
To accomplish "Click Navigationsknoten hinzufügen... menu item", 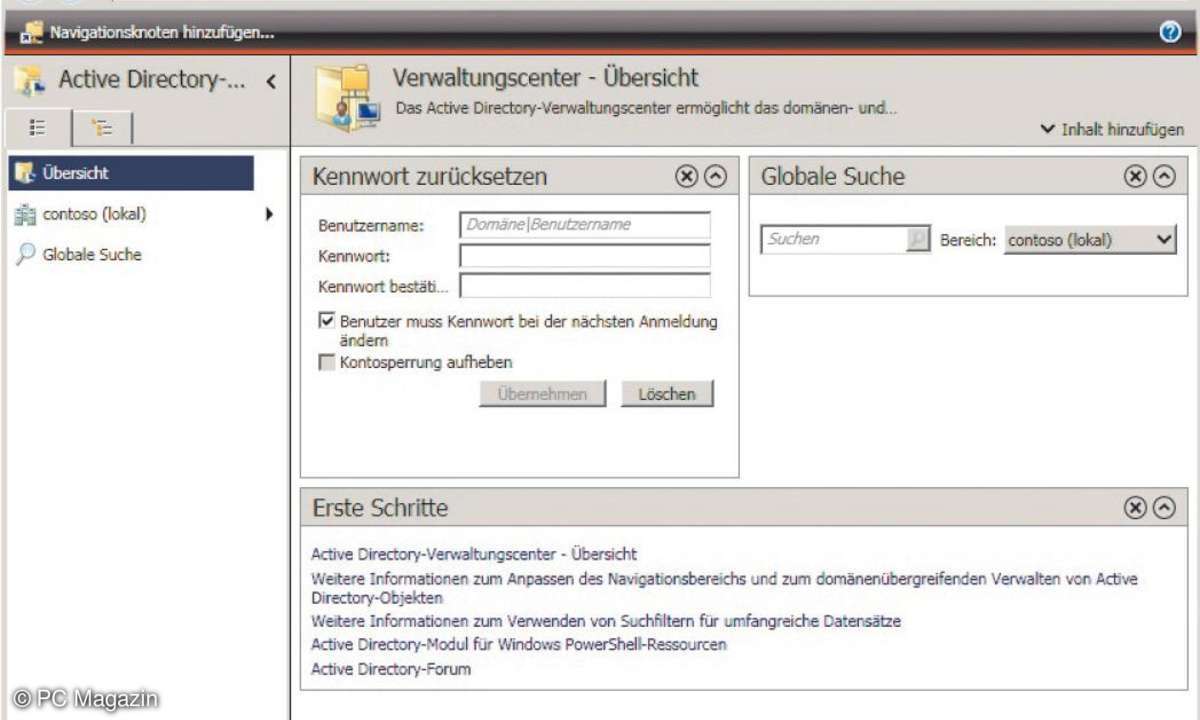I will tap(163, 34).
